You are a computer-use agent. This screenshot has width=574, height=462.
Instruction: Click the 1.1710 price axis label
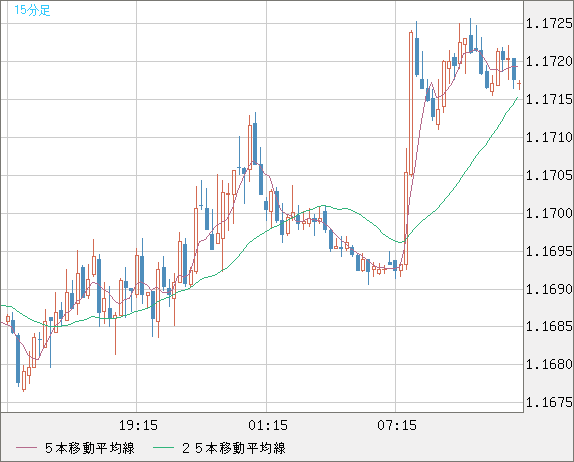[x=549, y=137]
